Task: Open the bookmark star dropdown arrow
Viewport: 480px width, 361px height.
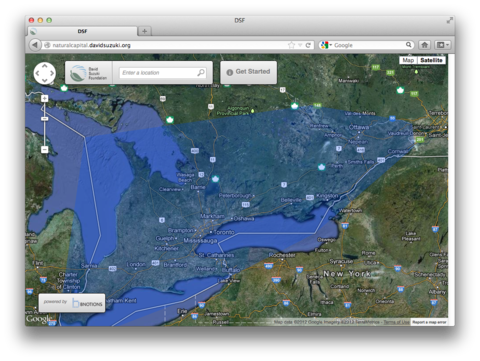Action: (x=300, y=45)
